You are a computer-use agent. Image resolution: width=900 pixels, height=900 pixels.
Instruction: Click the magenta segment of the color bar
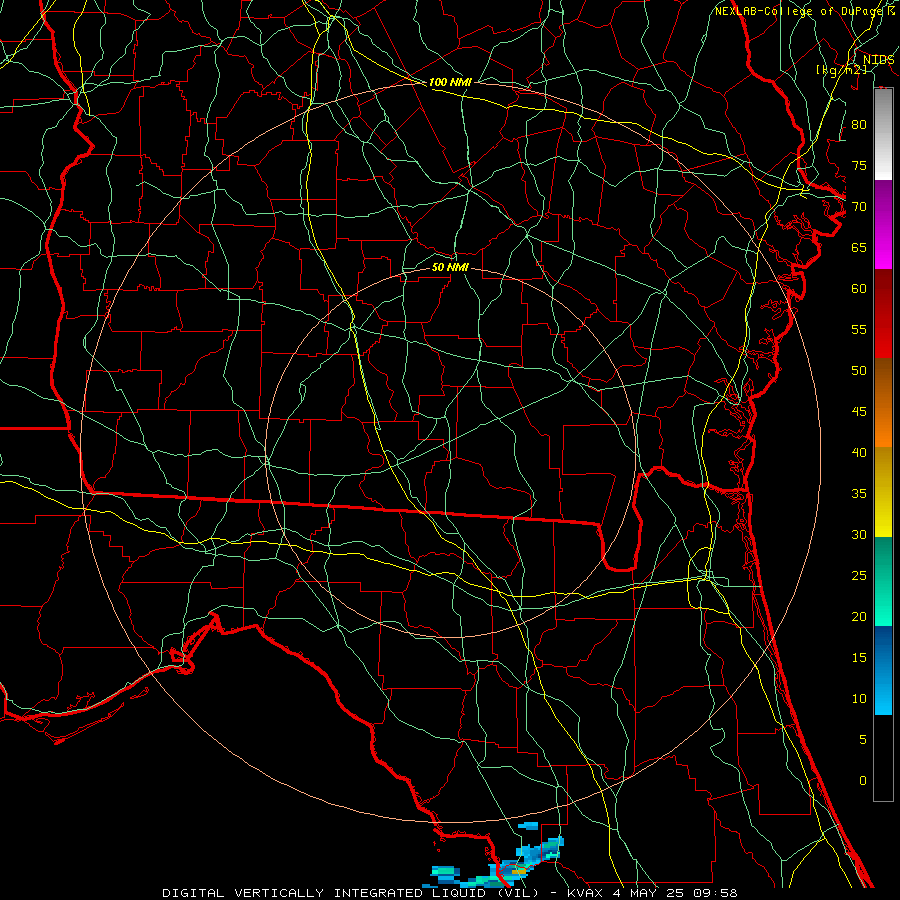point(883,225)
